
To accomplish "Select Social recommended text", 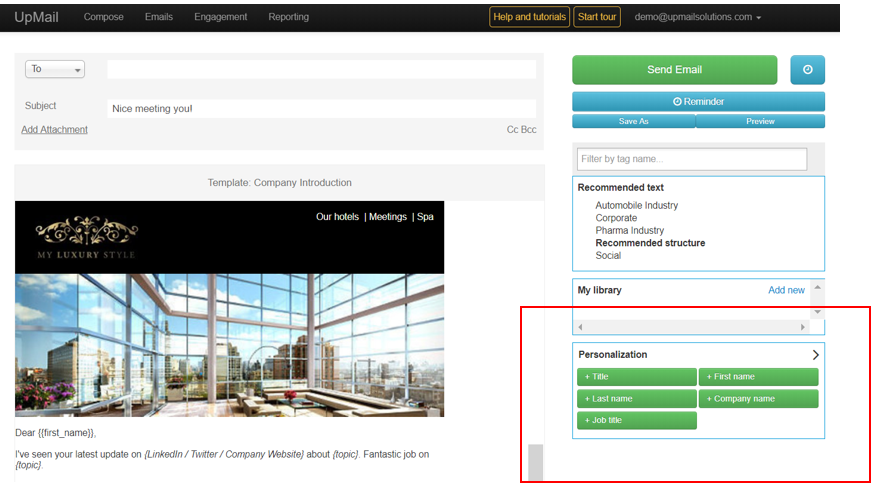I will click(x=608, y=255).
